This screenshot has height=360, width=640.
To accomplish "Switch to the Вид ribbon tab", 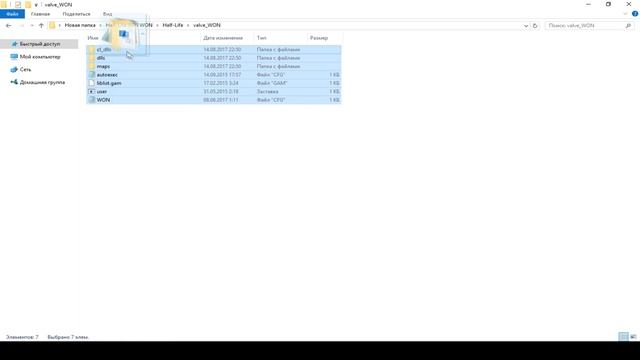I will point(107,14).
